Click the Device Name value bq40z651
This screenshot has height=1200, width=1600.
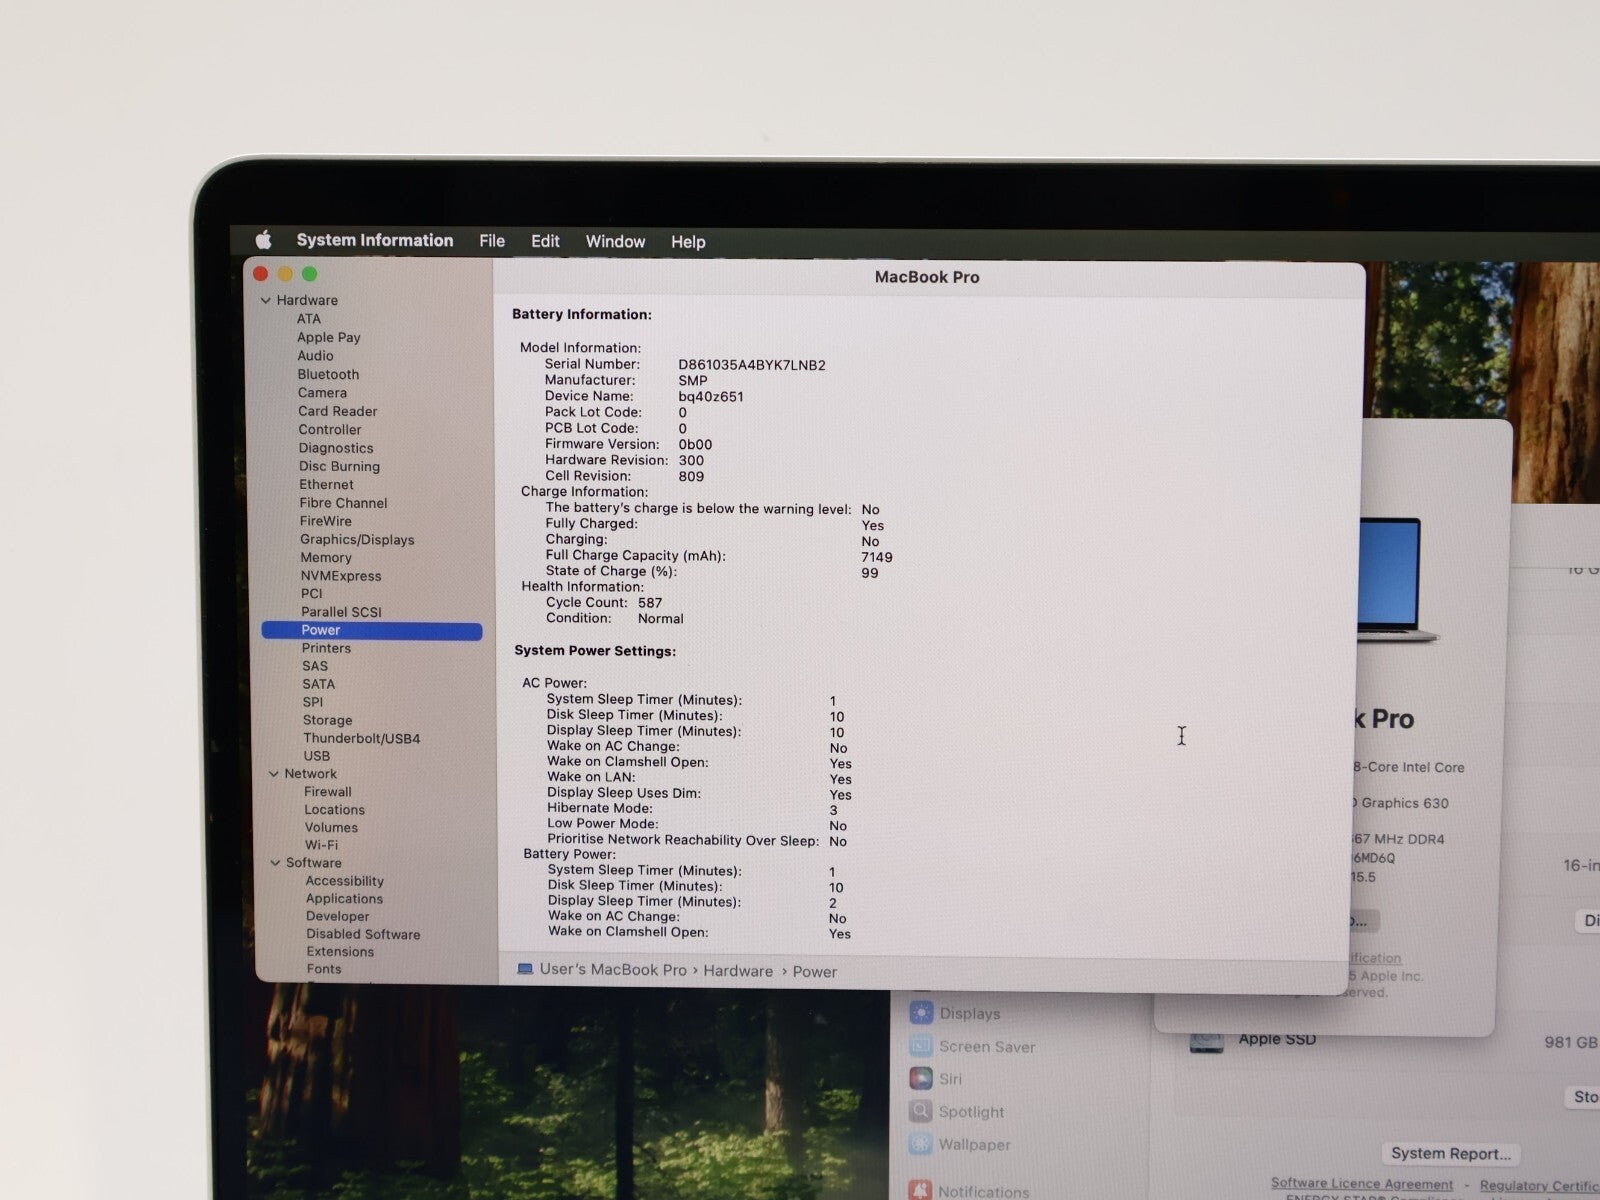click(711, 397)
